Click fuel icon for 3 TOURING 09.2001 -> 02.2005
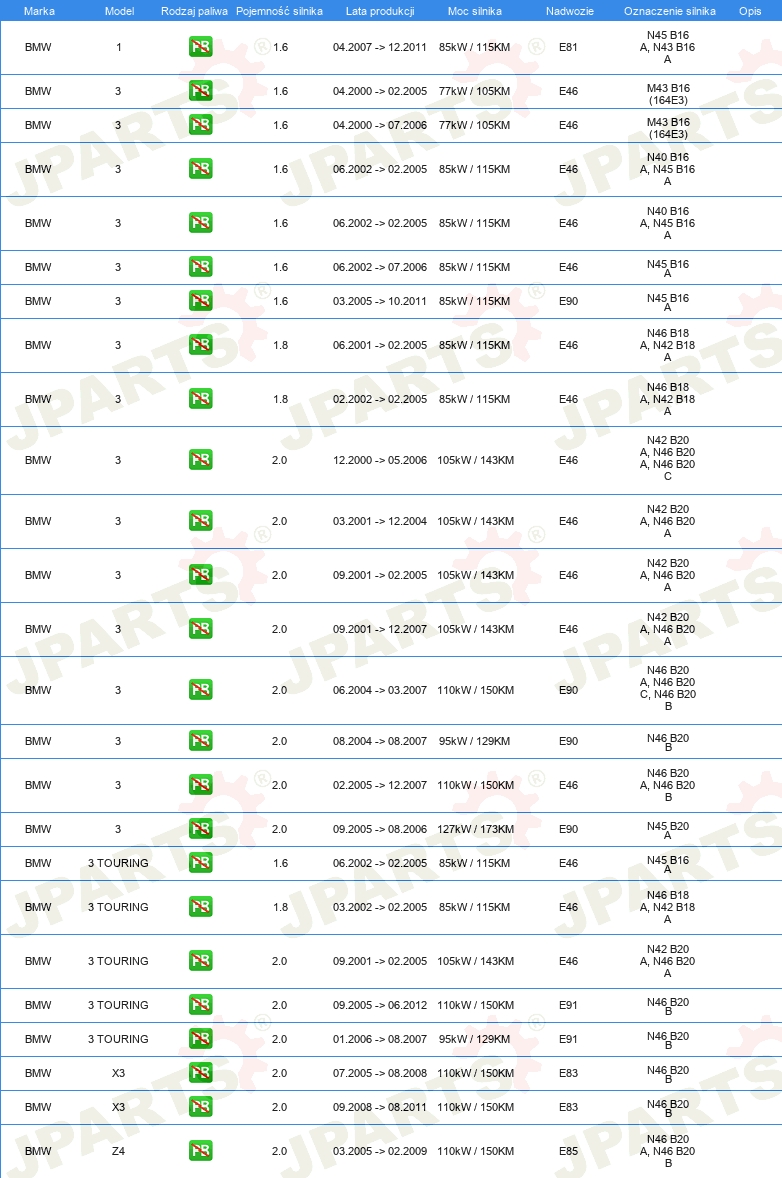The width and height of the screenshot is (782, 1178). (x=201, y=961)
